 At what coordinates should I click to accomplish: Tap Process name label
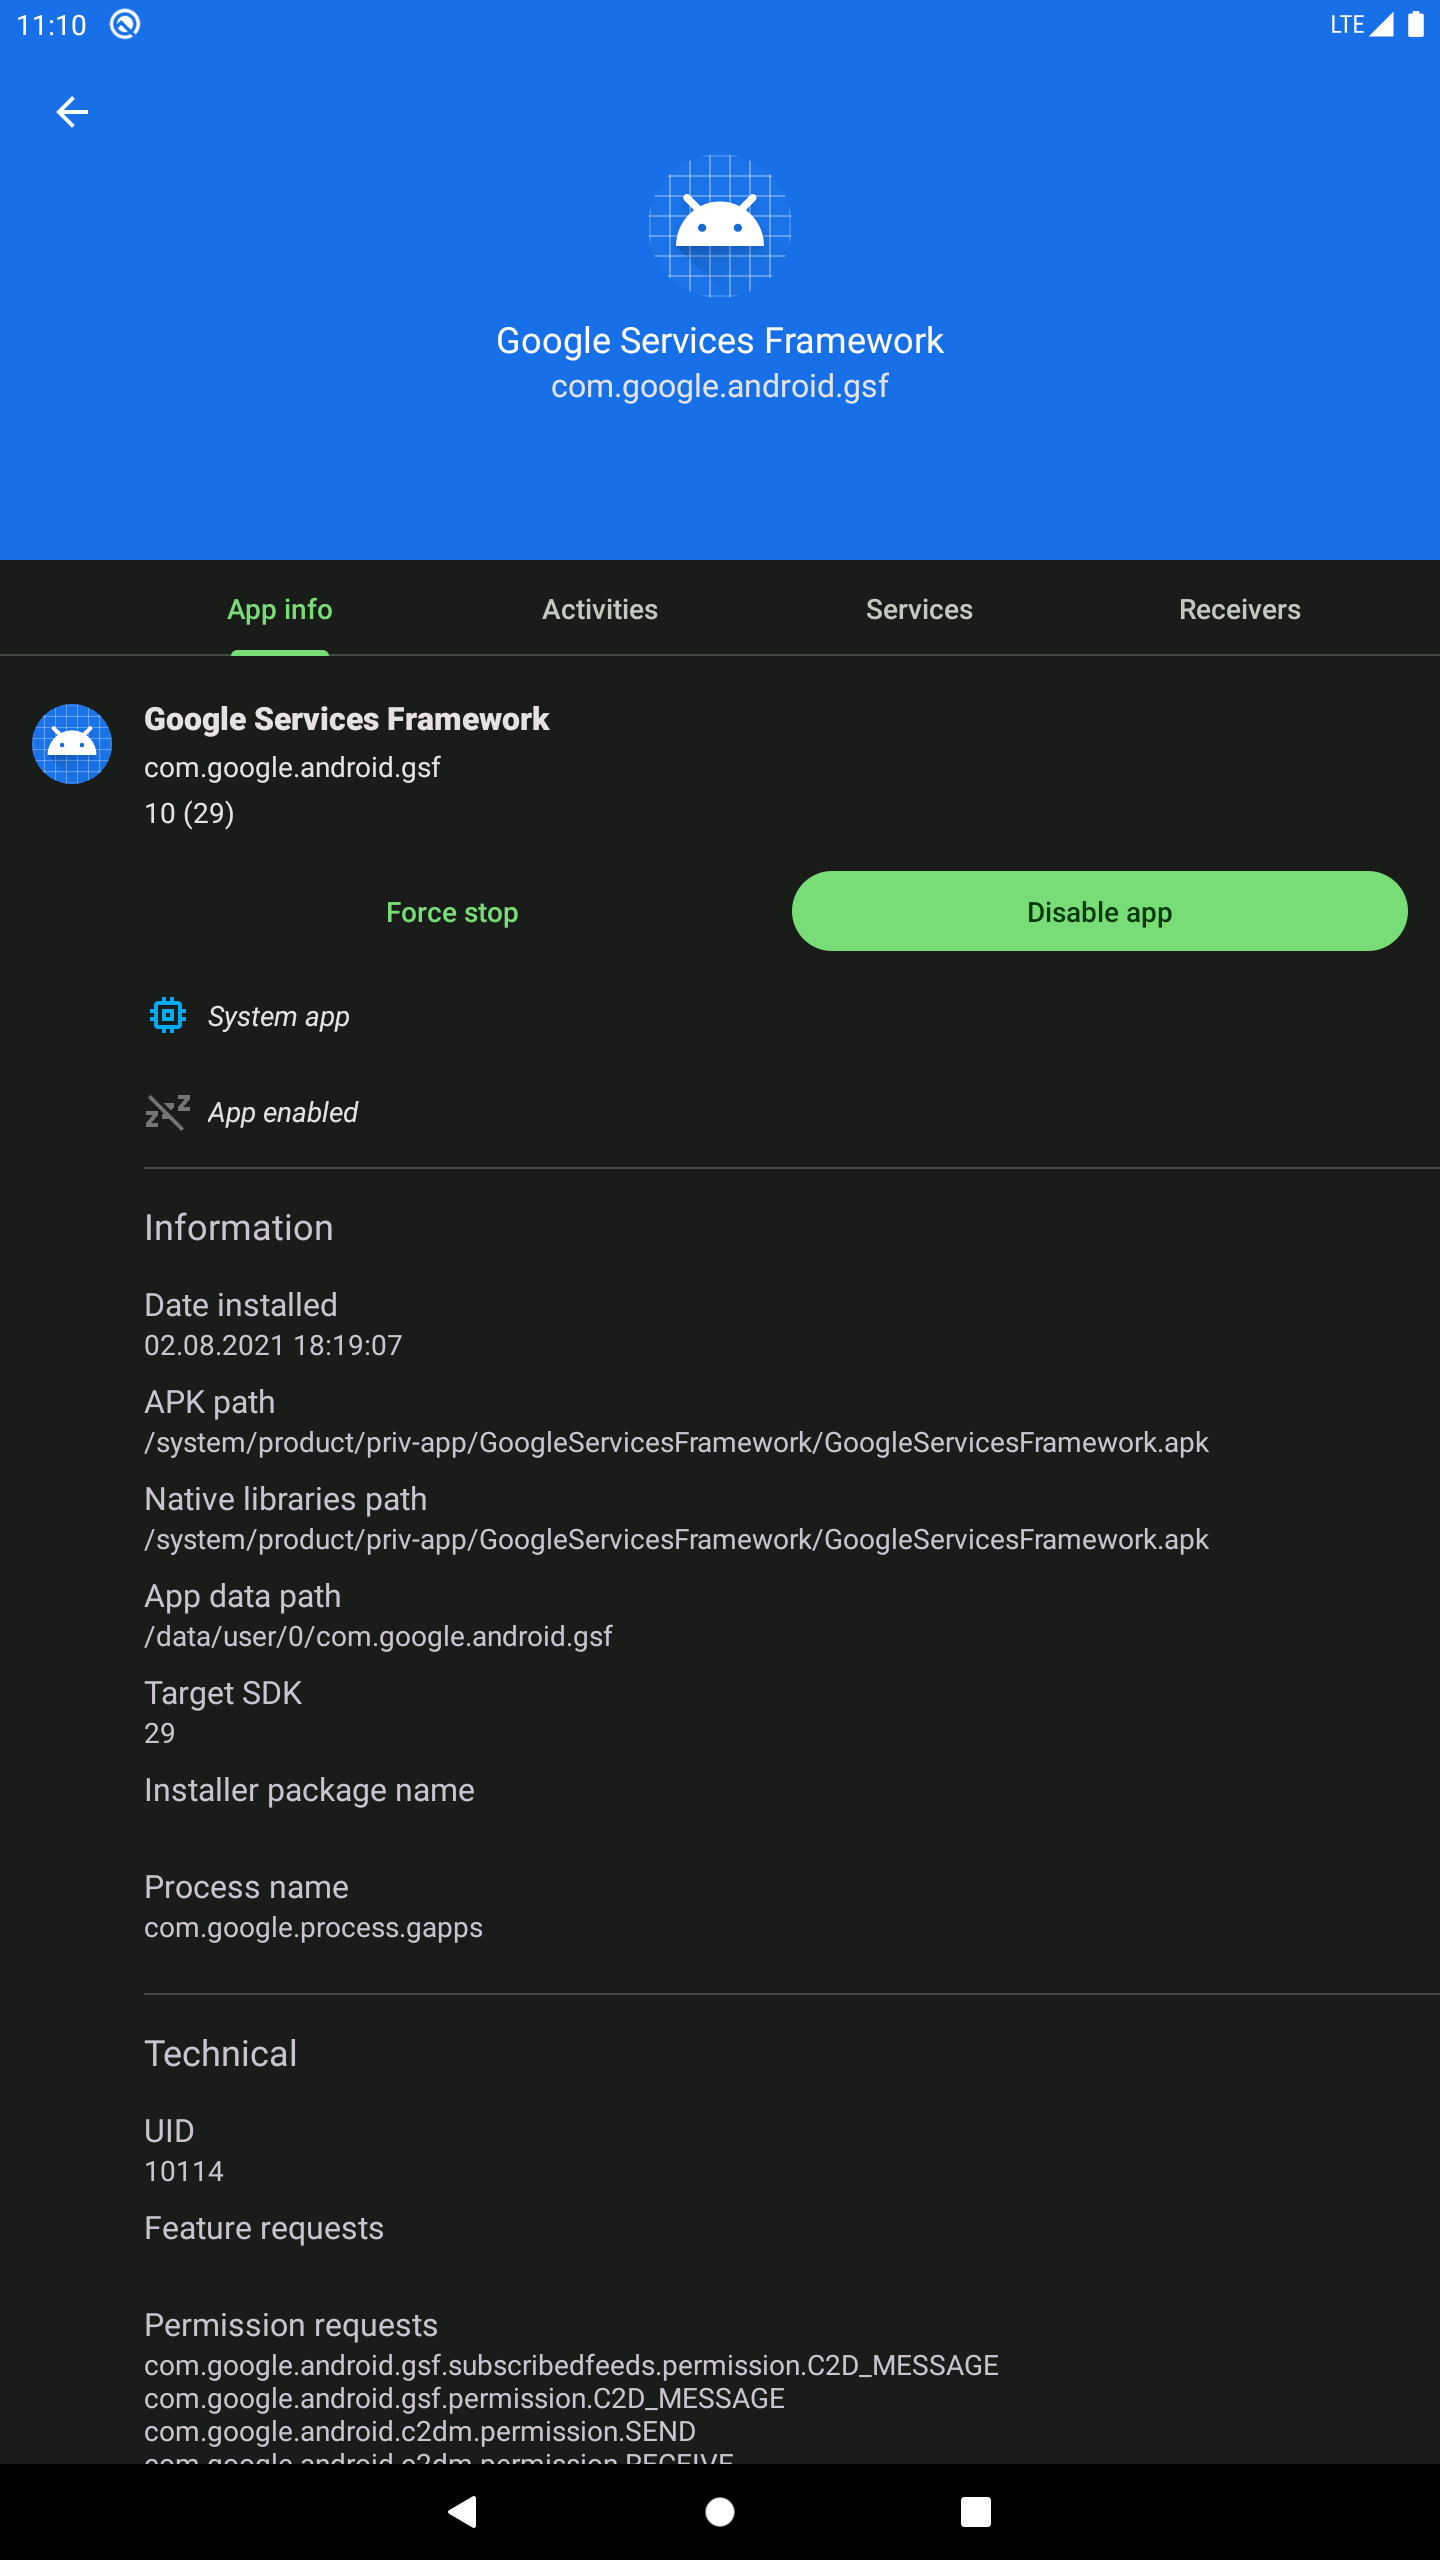click(247, 1887)
